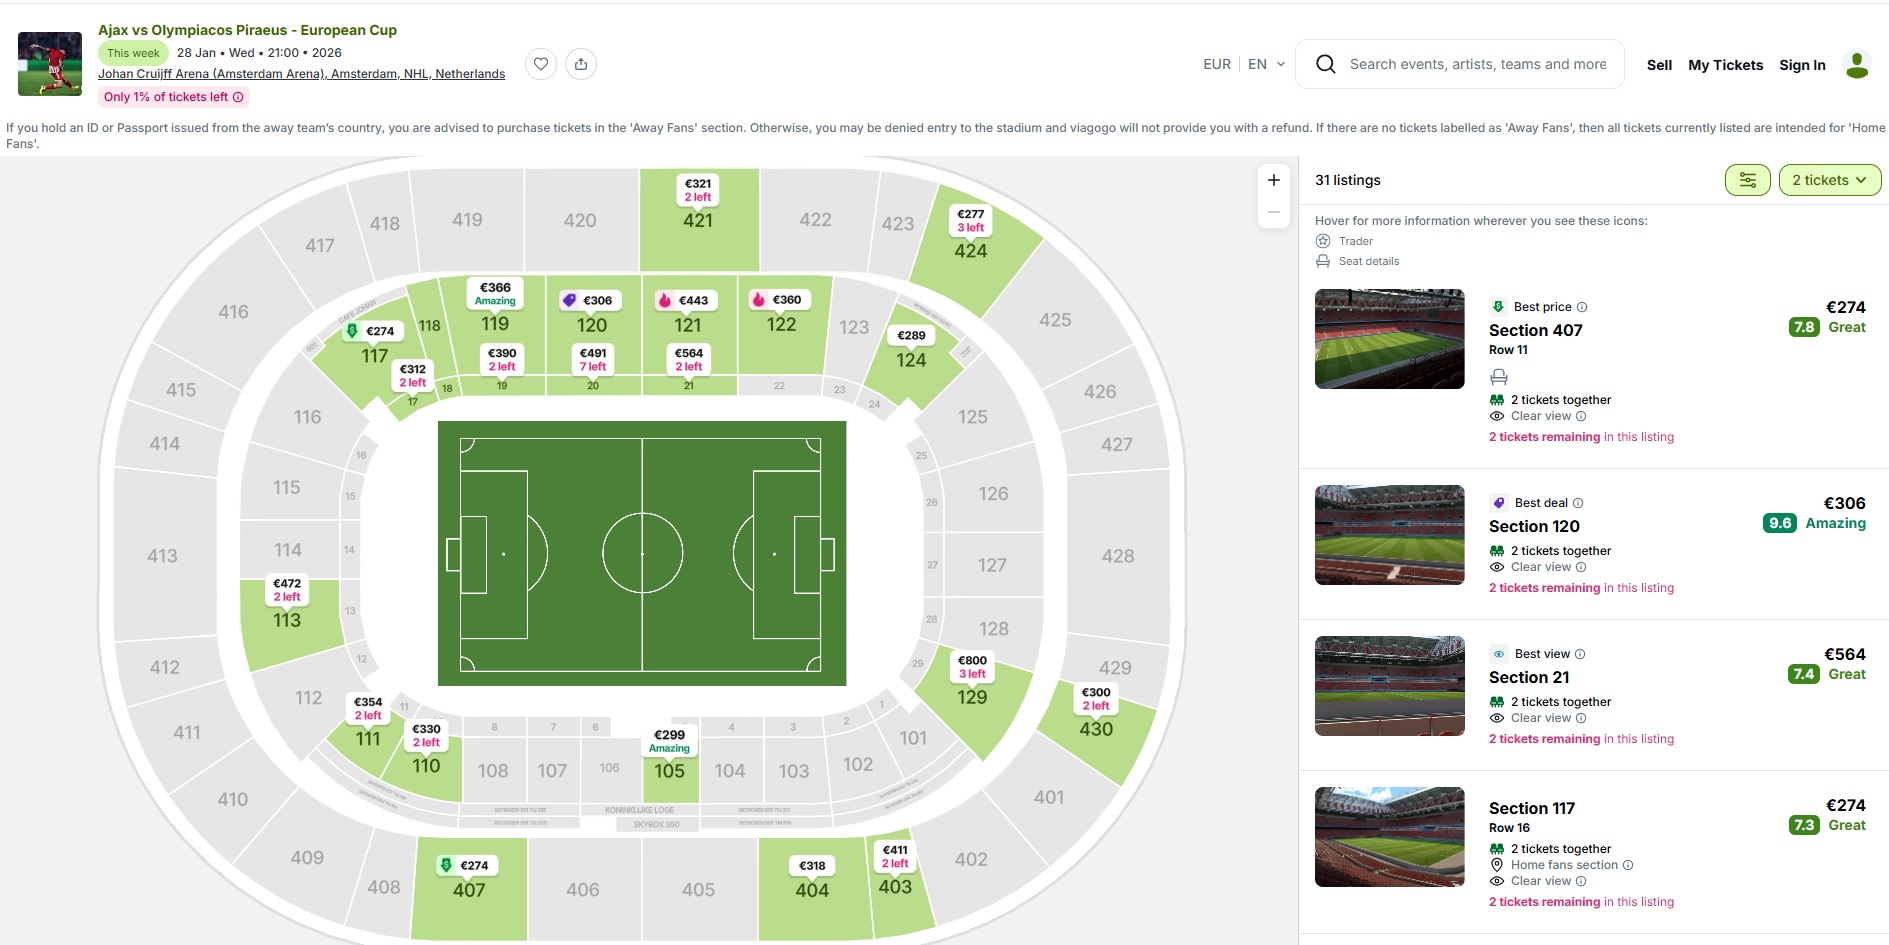
Task: Click info icon beside Best deal
Action: coord(1578,503)
